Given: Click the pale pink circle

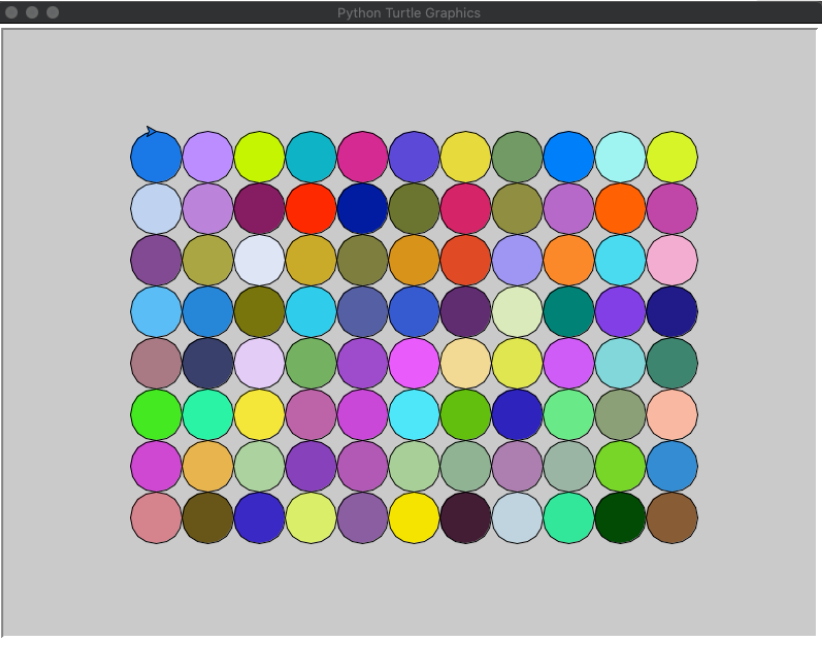Looking at the screenshot, I should (673, 261).
